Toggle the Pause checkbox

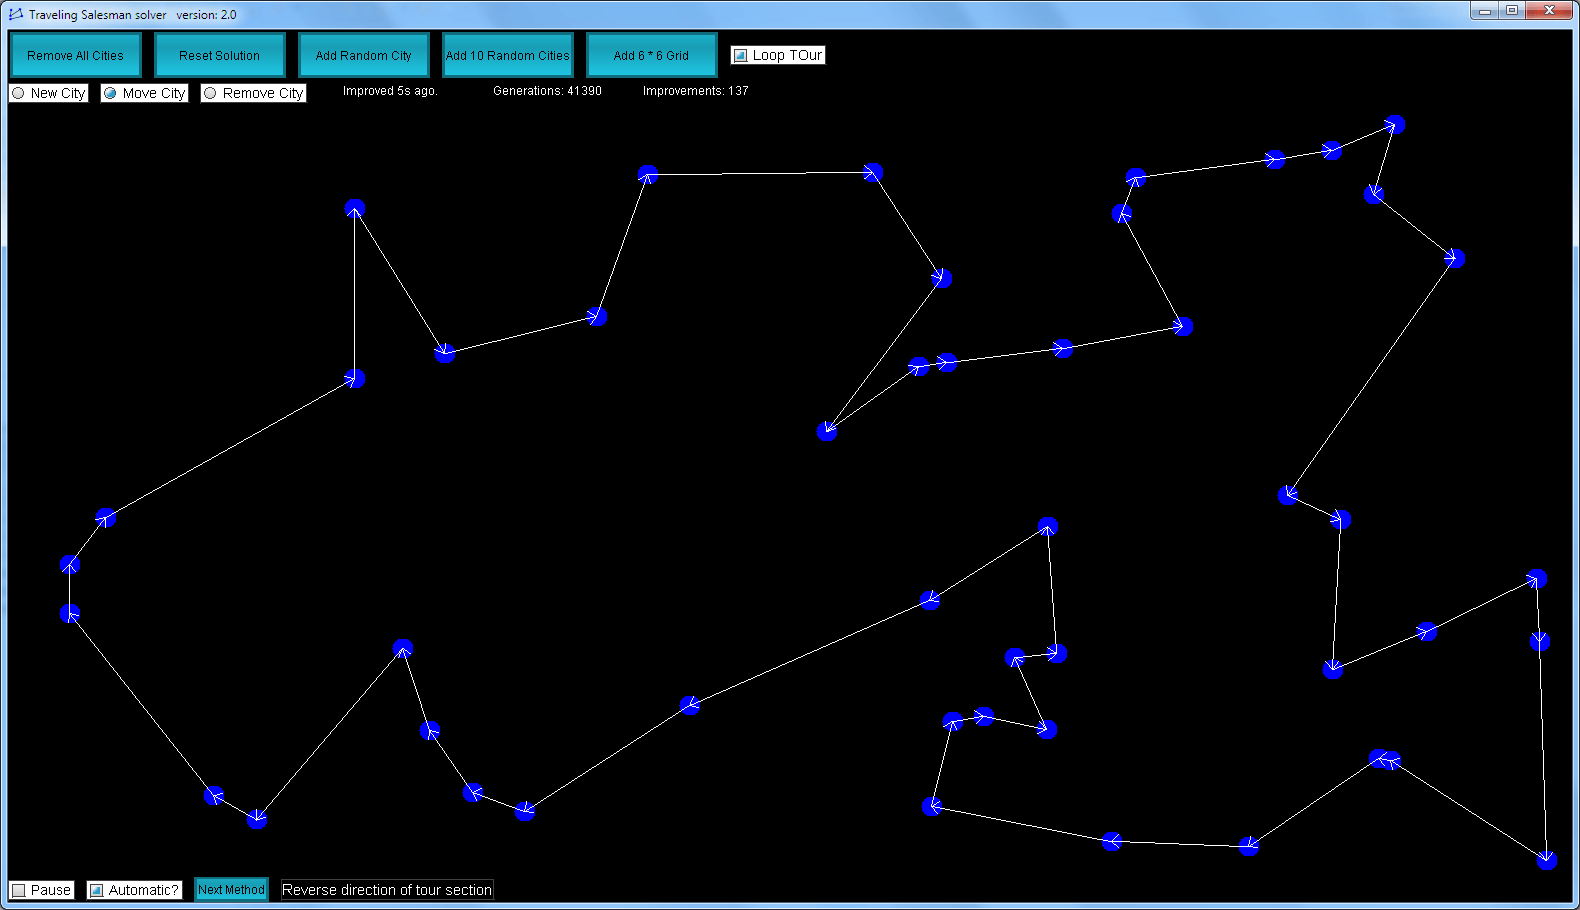click(42, 890)
